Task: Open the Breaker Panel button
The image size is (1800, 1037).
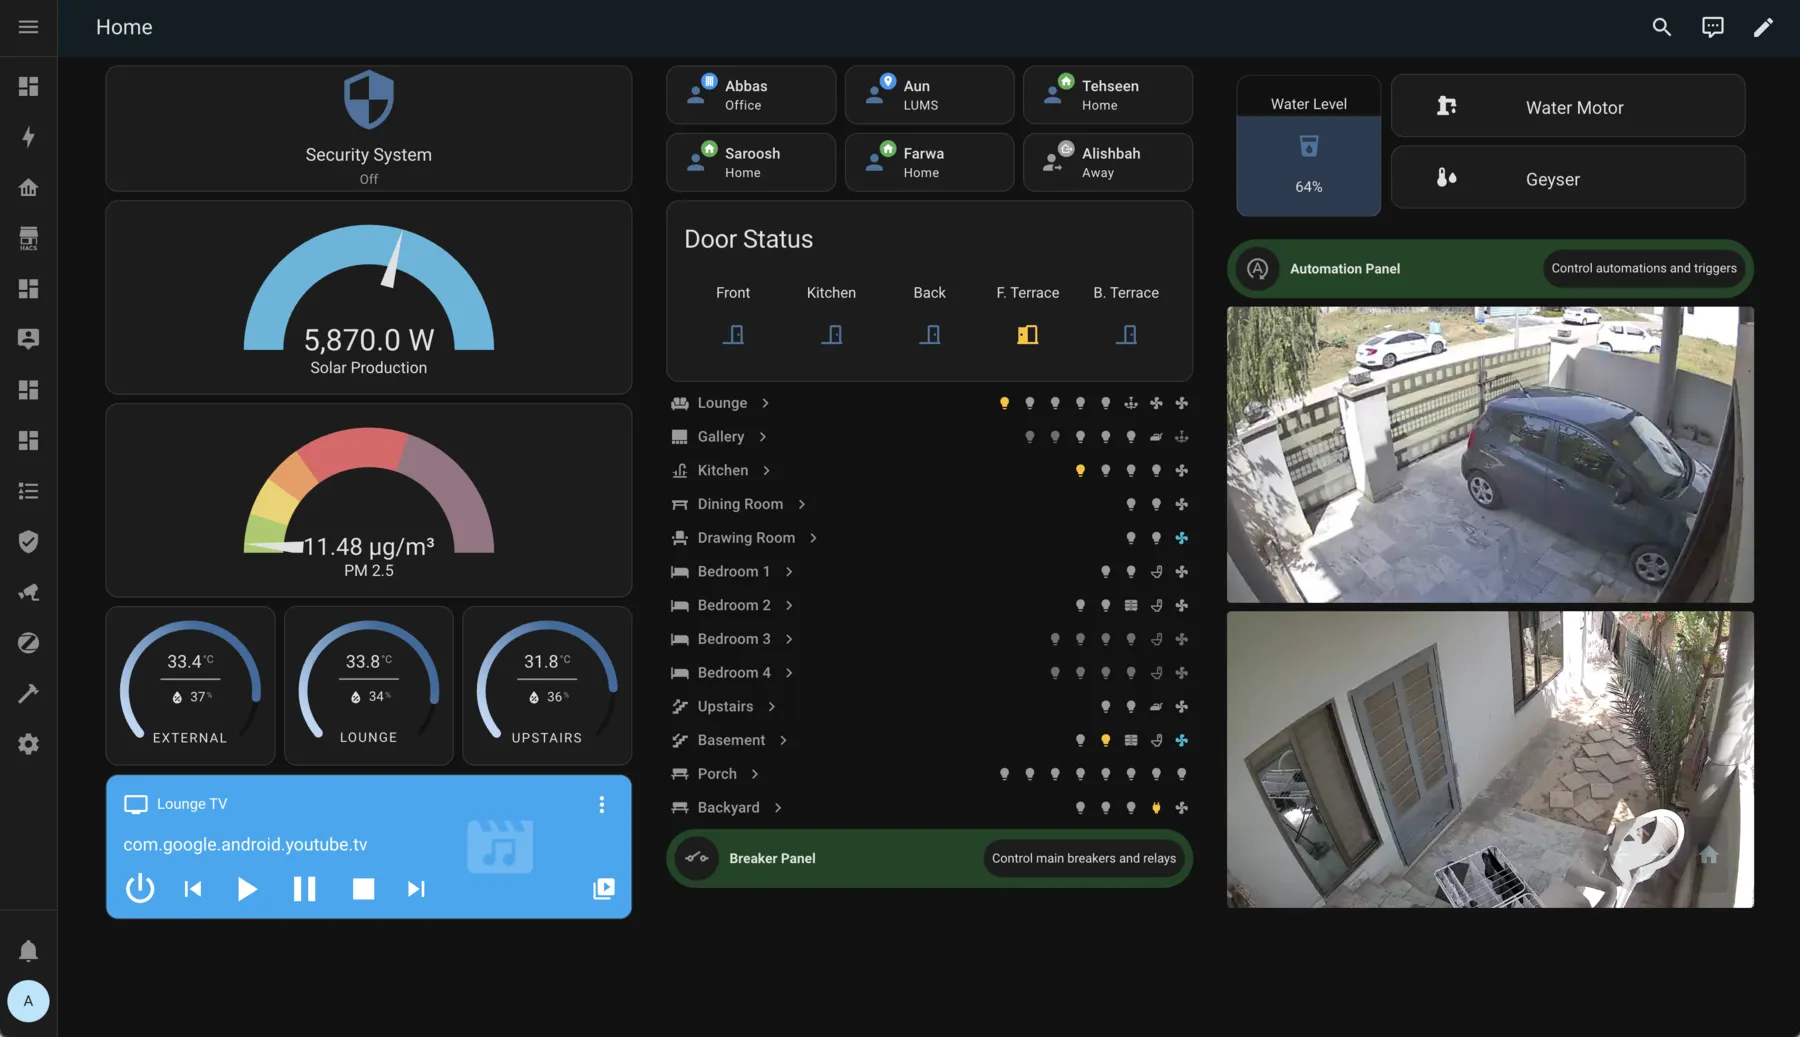Action: 929,858
